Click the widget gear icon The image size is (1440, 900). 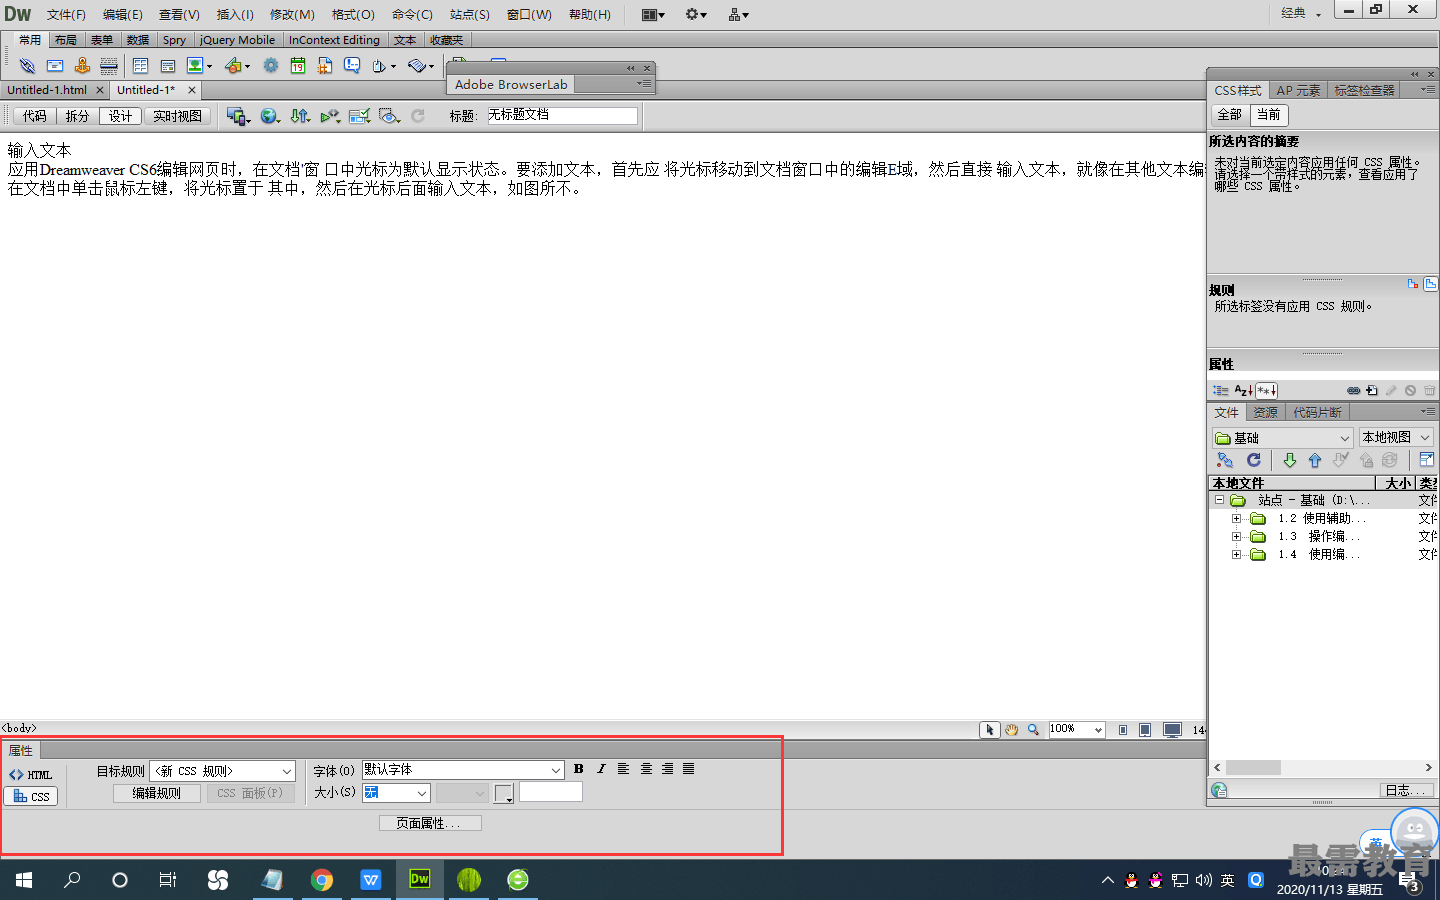click(x=271, y=66)
